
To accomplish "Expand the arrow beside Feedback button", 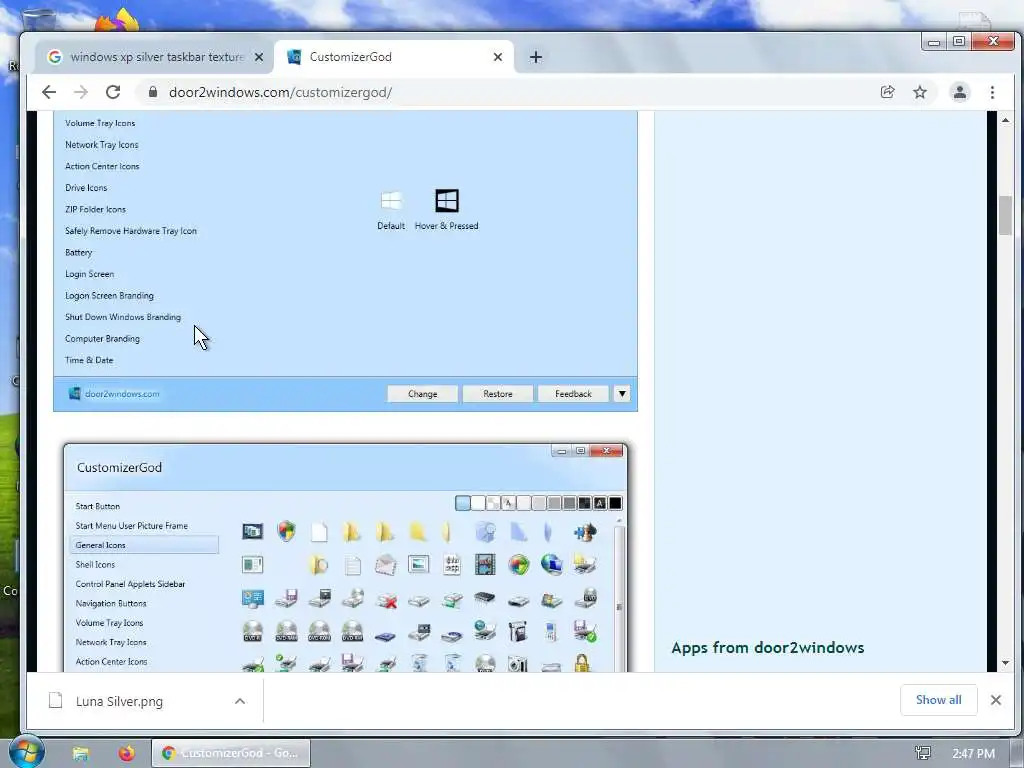I will (x=622, y=394).
